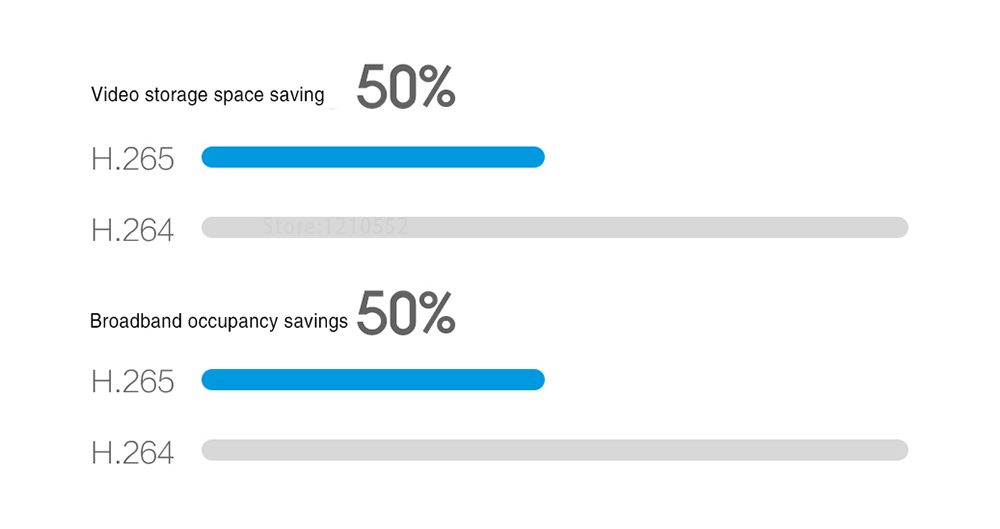Click the H.265 label in storage section
This screenshot has height=529, width=1000.
[132, 159]
